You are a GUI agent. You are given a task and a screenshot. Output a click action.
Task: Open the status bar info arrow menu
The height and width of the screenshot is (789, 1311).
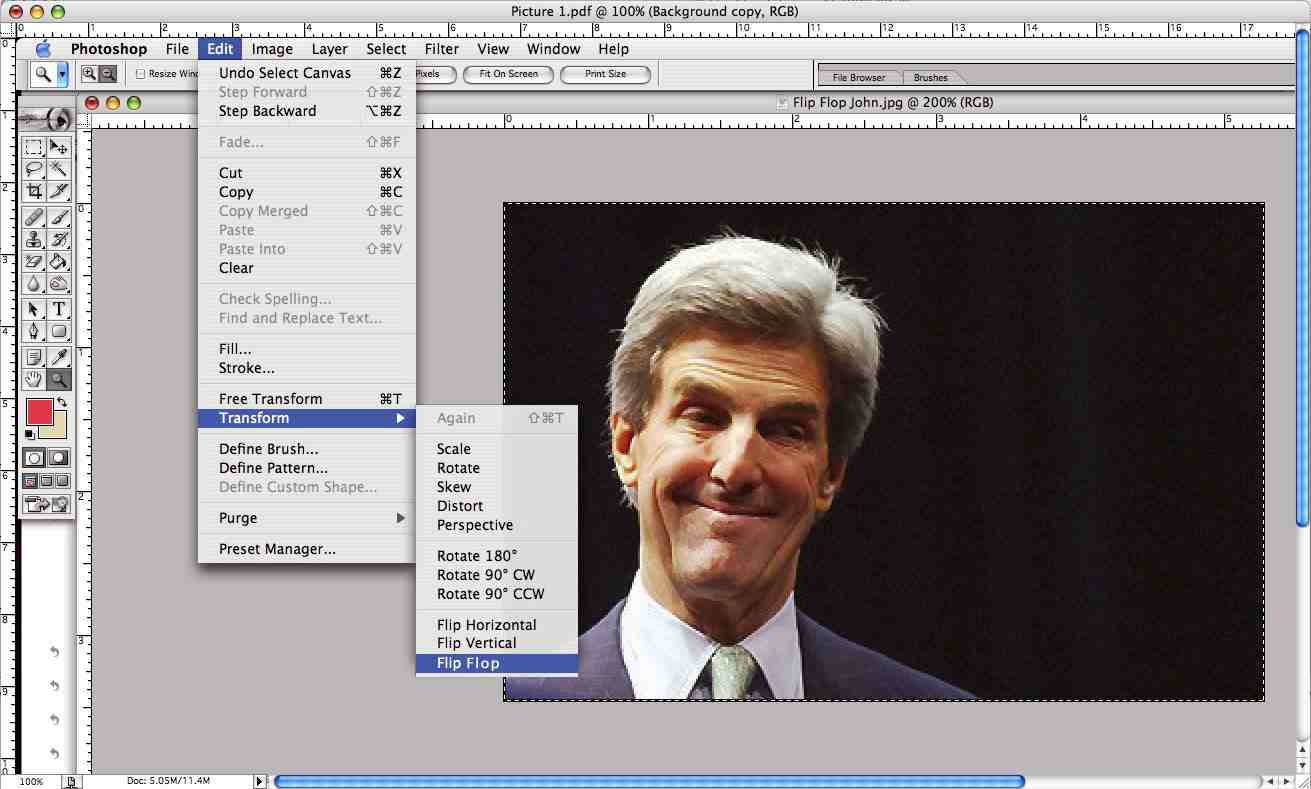pos(260,781)
